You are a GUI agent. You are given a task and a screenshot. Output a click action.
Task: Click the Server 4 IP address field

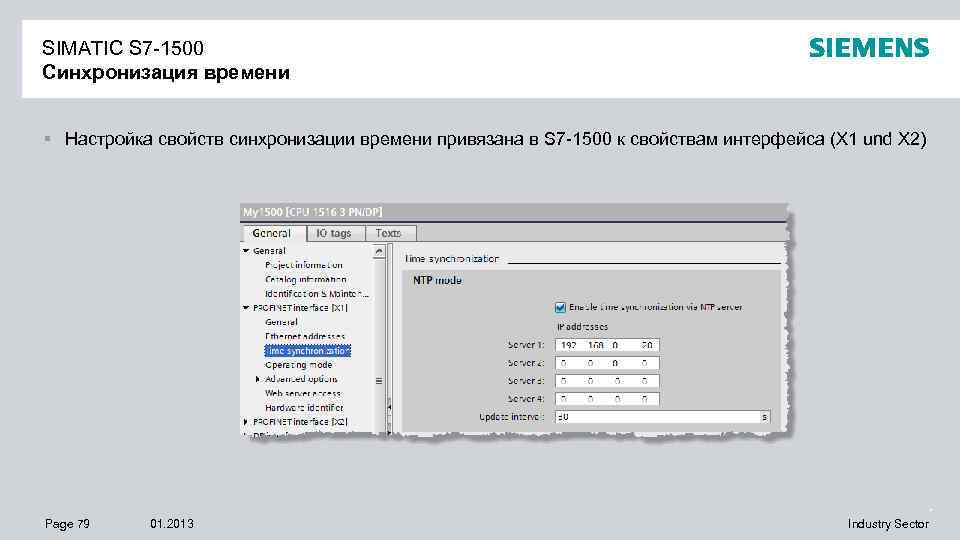click(607, 399)
